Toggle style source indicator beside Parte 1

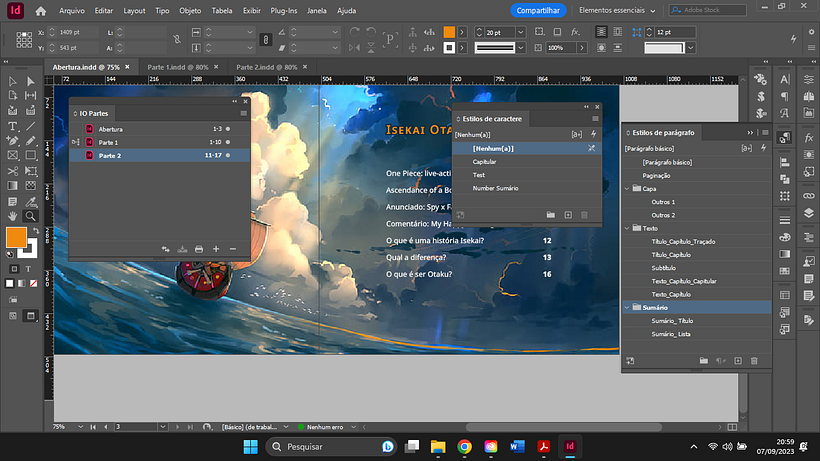(x=75, y=142)
